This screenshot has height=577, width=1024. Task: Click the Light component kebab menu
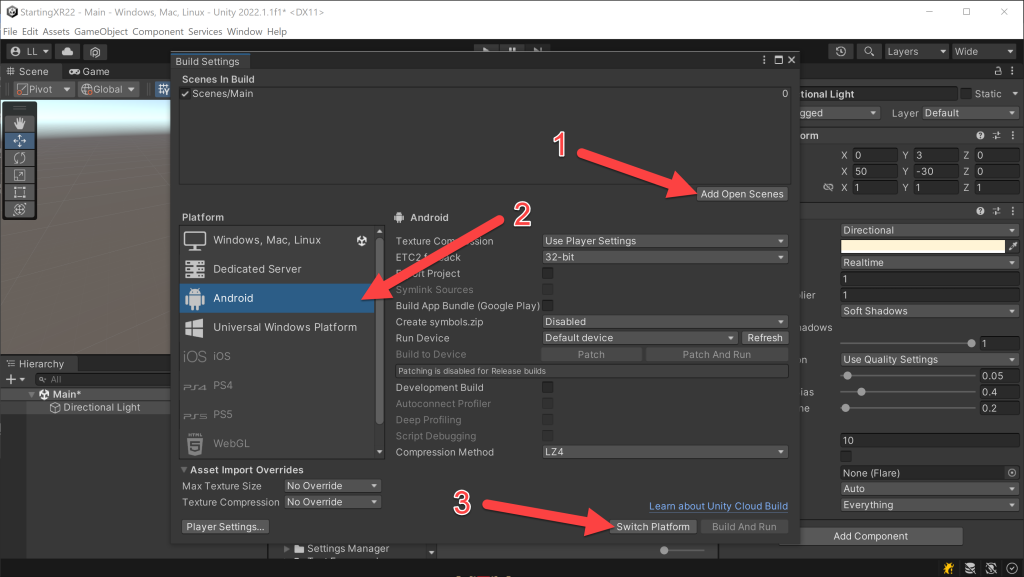[1013, 211]
